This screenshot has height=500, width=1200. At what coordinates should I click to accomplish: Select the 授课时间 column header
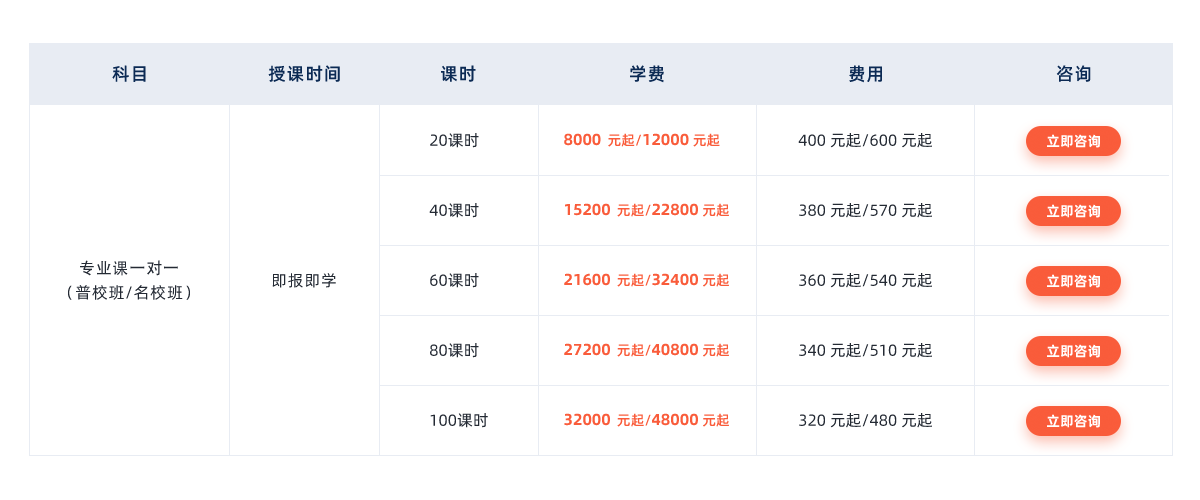[x=305, y=74]
